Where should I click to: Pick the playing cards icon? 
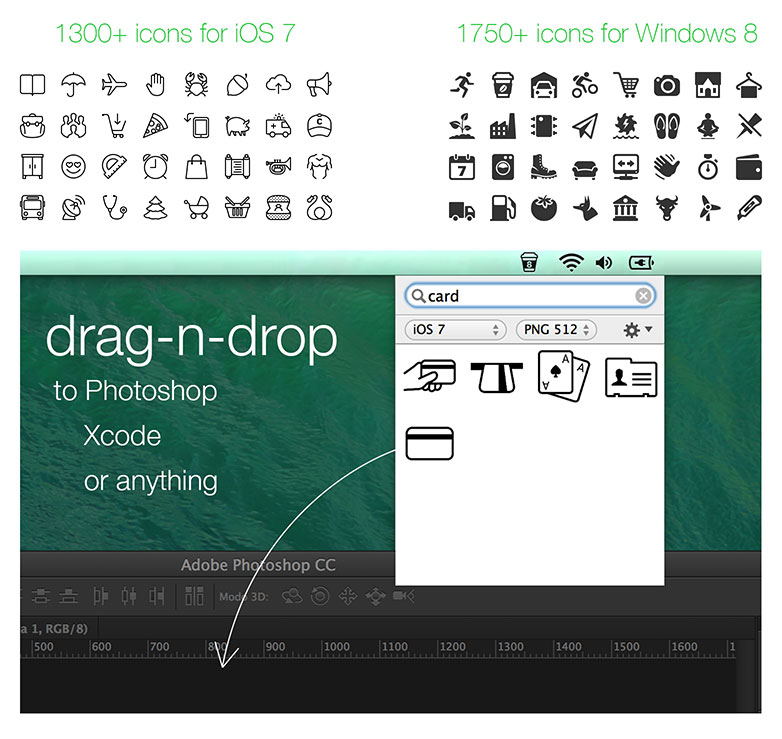(x=564, y=374)
